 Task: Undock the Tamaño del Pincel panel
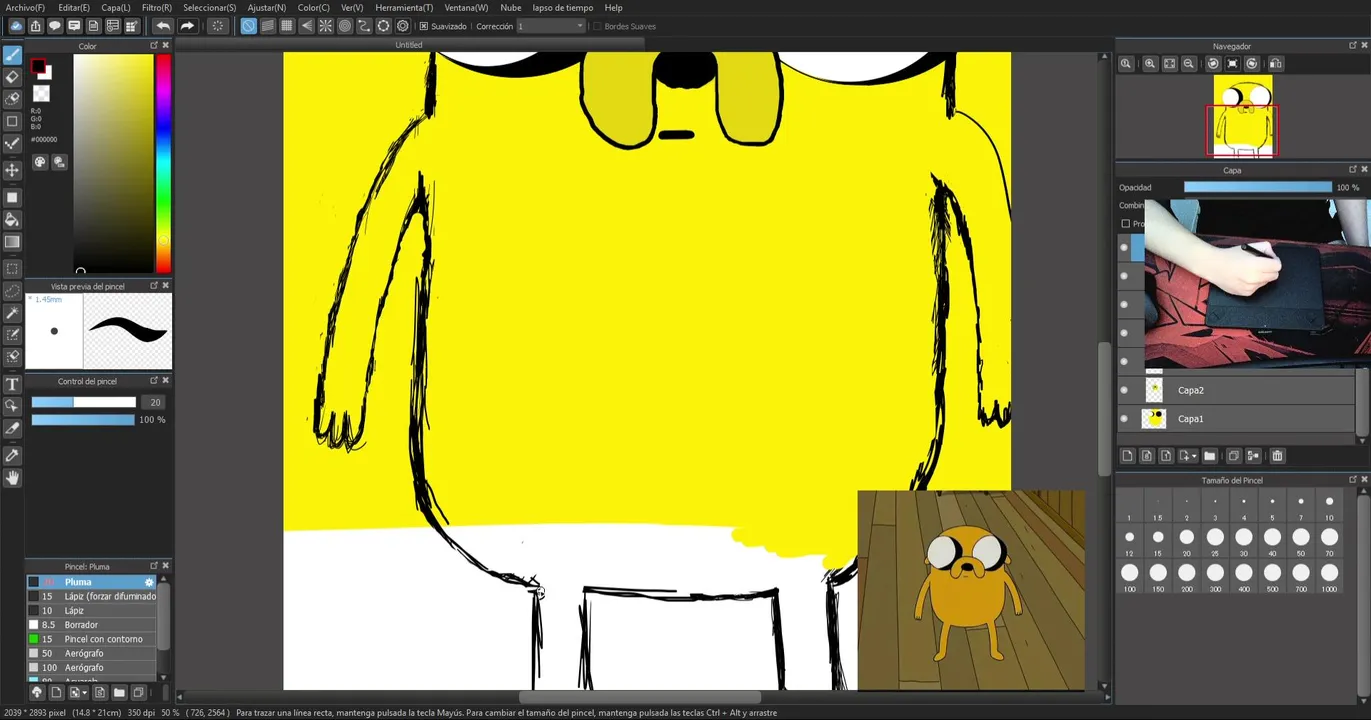click(x=1352, y=480)
